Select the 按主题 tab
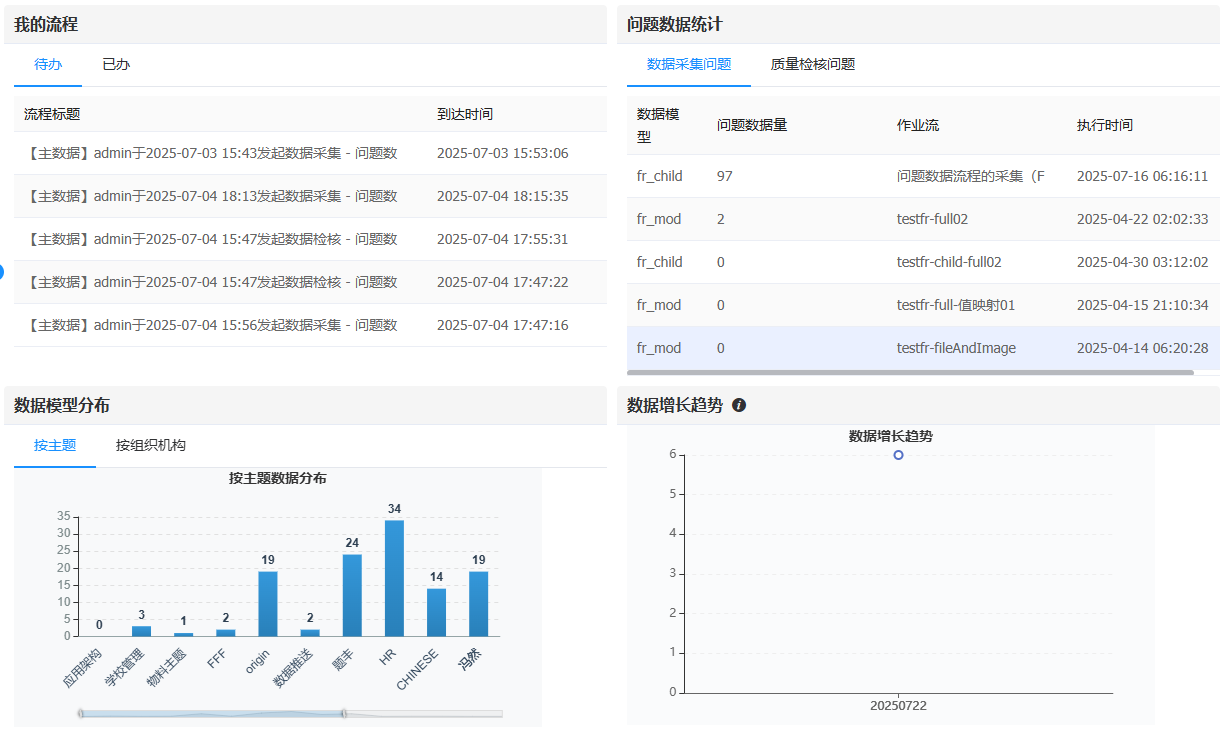The width and height of the screenshot is (1227, 733). pos(55,446)
